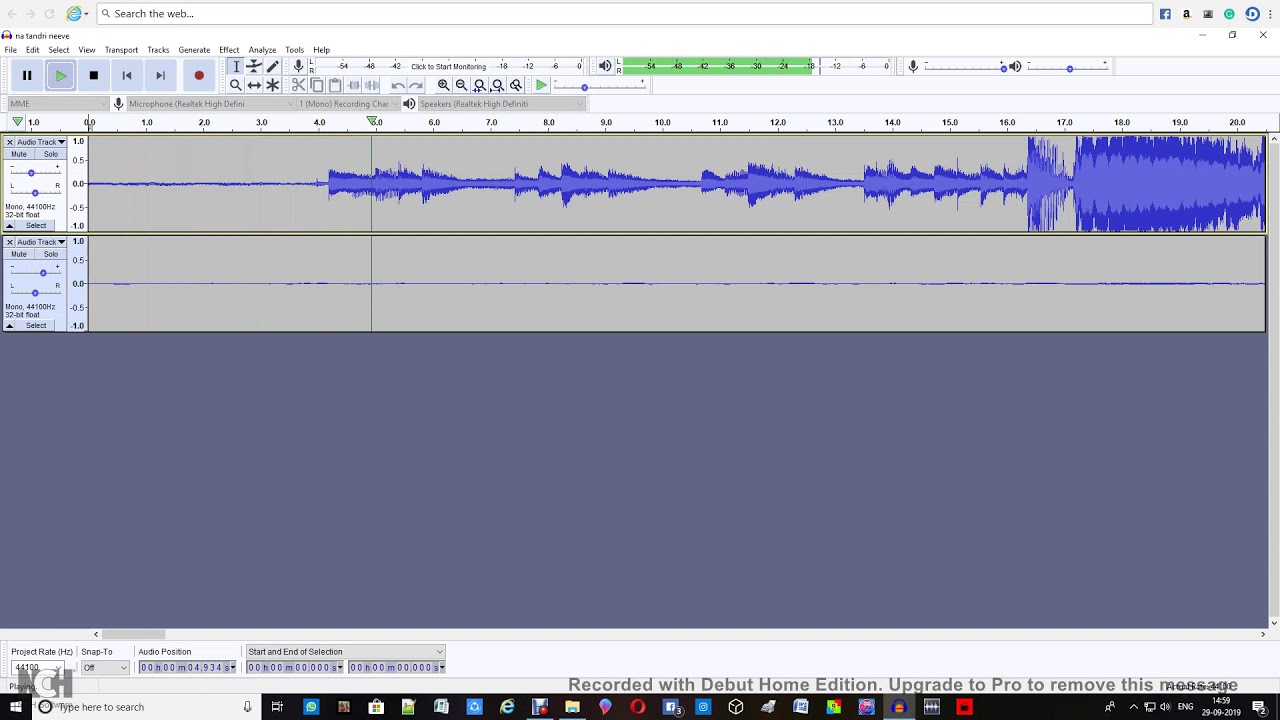Select the Draw pencil tool
The width and height of the screenshot is (1280, 720).
pyautogui.click(x=272, y=66)
